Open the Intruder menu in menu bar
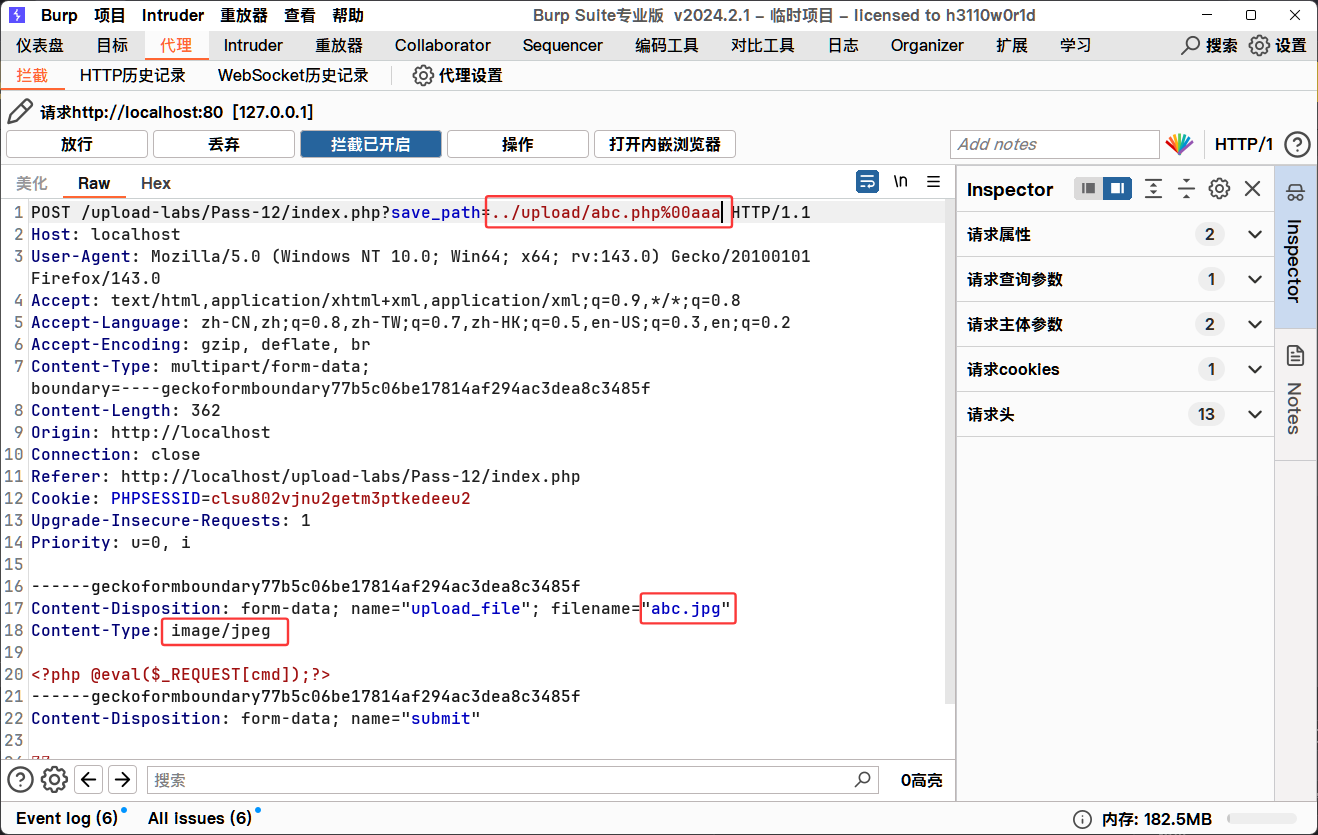 [173, 15]
